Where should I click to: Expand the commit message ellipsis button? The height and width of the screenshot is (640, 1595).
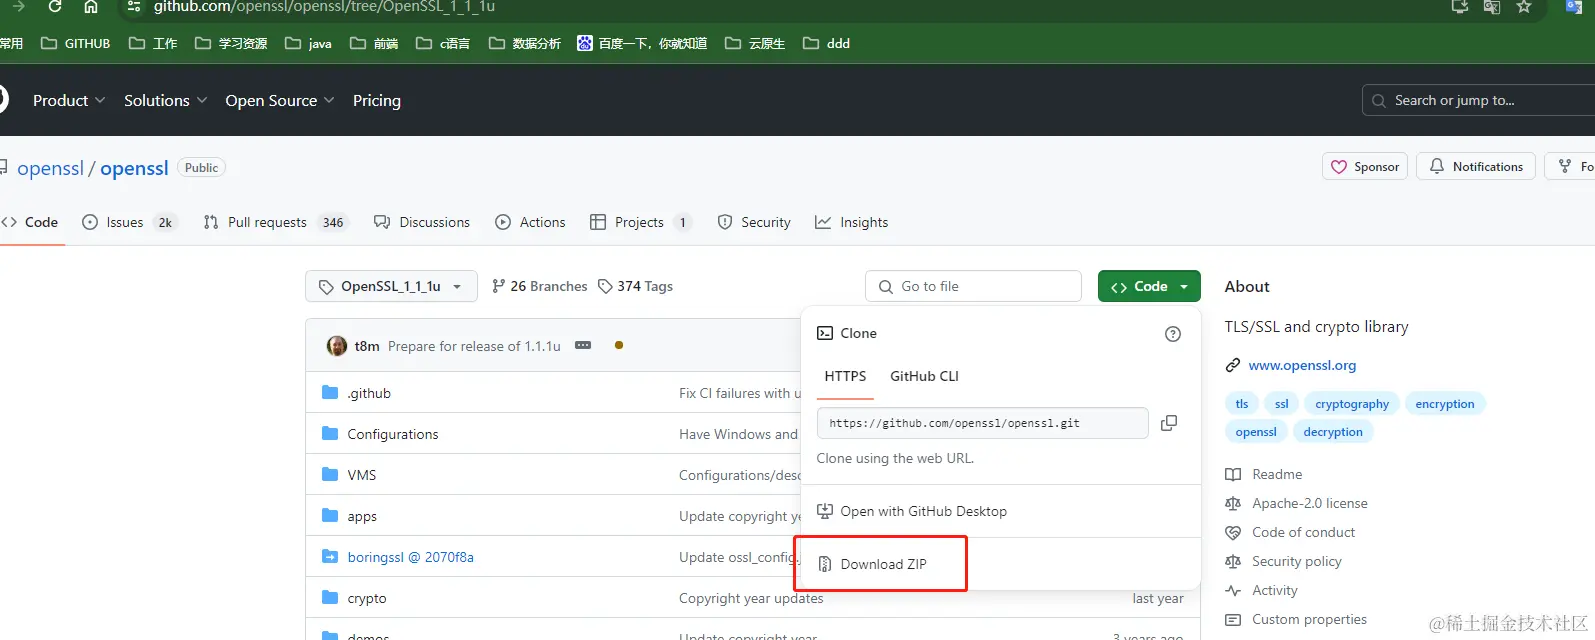click(583, 345)
